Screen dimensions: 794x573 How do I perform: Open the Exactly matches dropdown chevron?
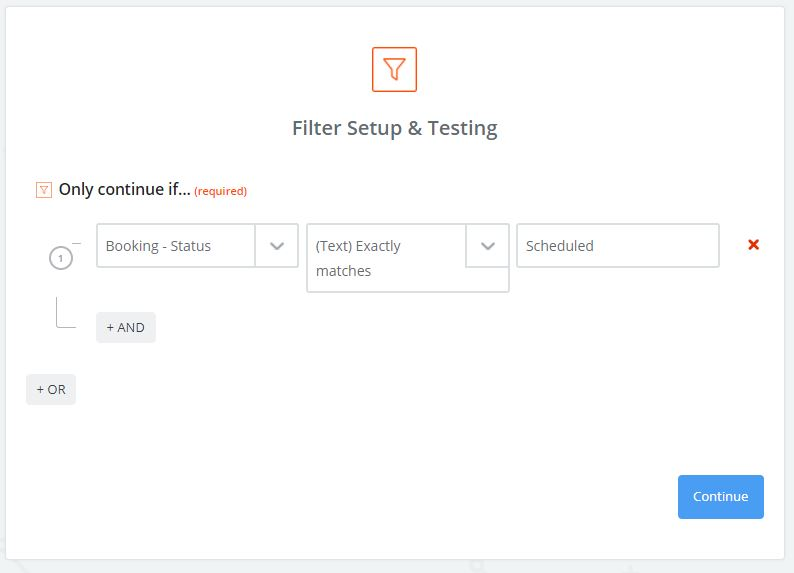click(487, 246)
